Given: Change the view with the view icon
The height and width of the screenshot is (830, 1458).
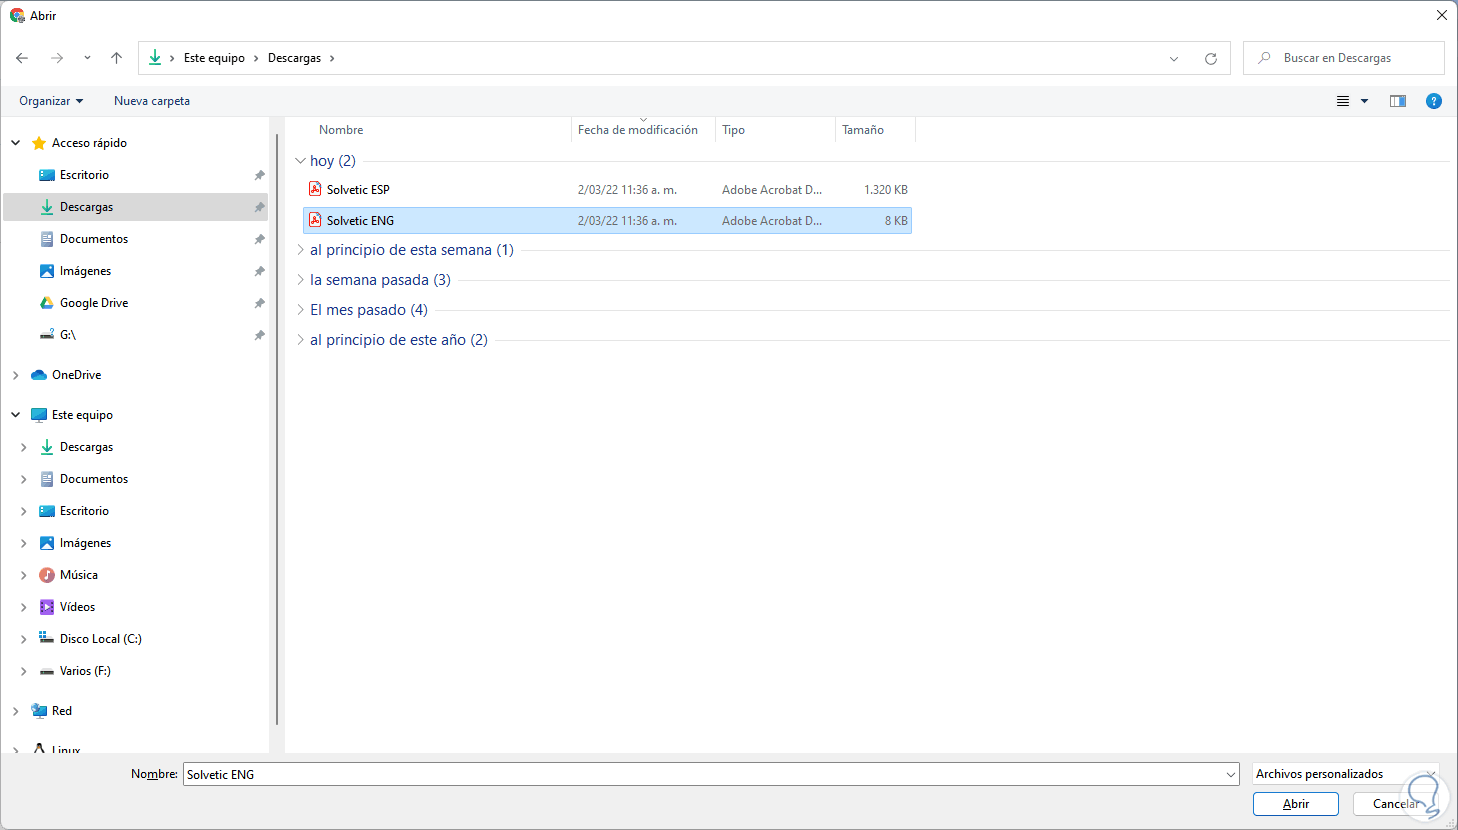Looking at the screenshot, I should (1343, 101).
